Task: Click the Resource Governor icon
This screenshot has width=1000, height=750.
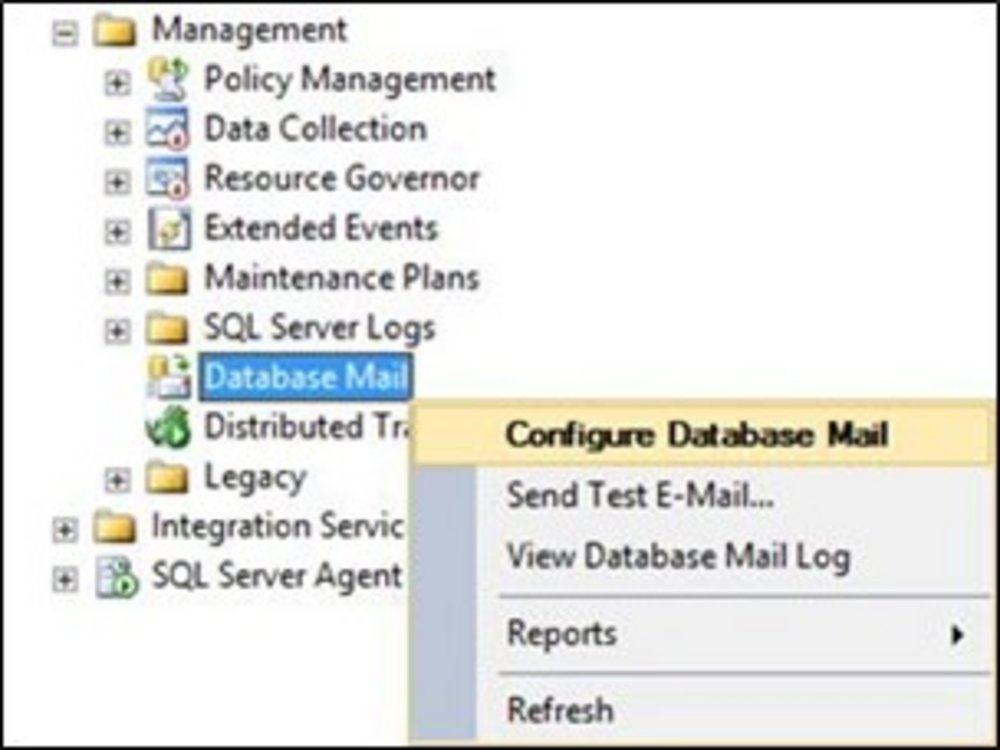Action: click(167, 179)
